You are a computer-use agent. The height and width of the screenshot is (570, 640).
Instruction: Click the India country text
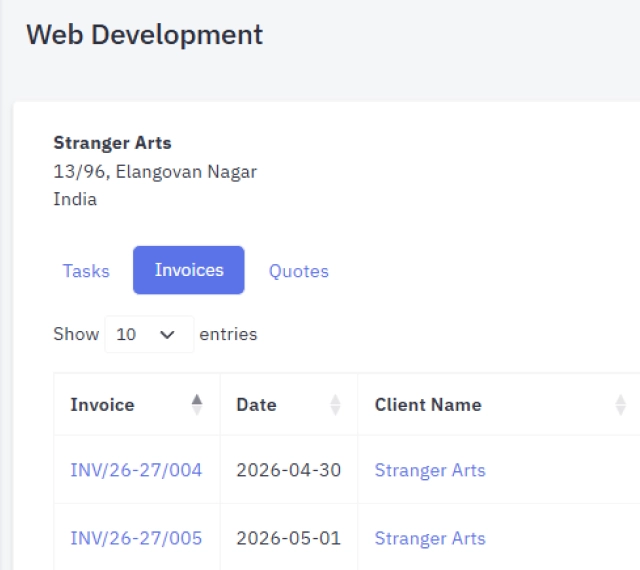[x=75, y=199]
